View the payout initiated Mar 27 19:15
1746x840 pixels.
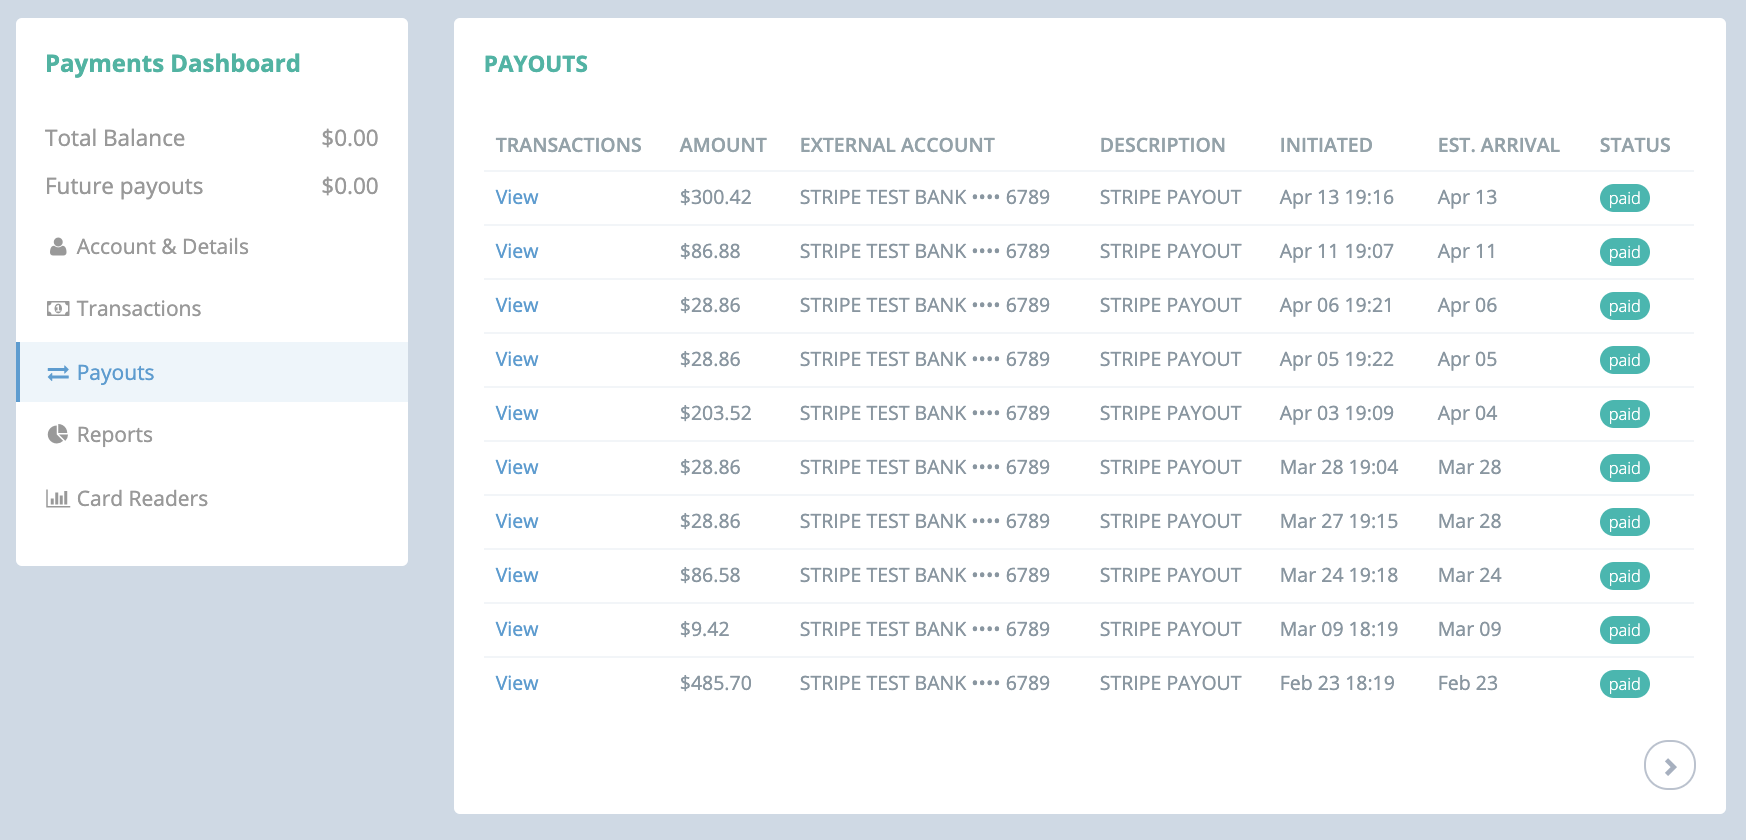[x=517, y=521]
